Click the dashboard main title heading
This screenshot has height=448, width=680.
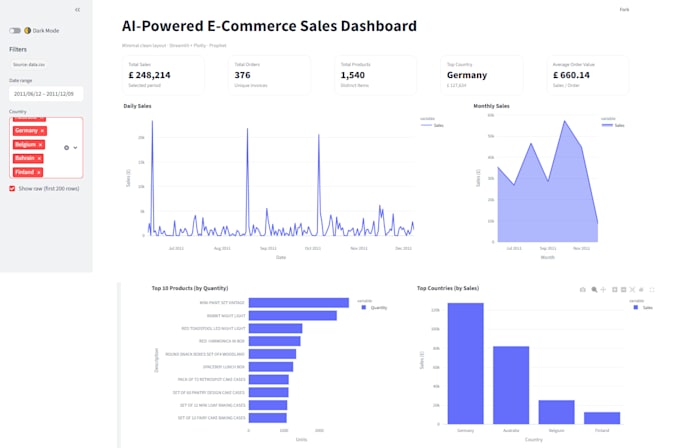(x=269, y=26)
